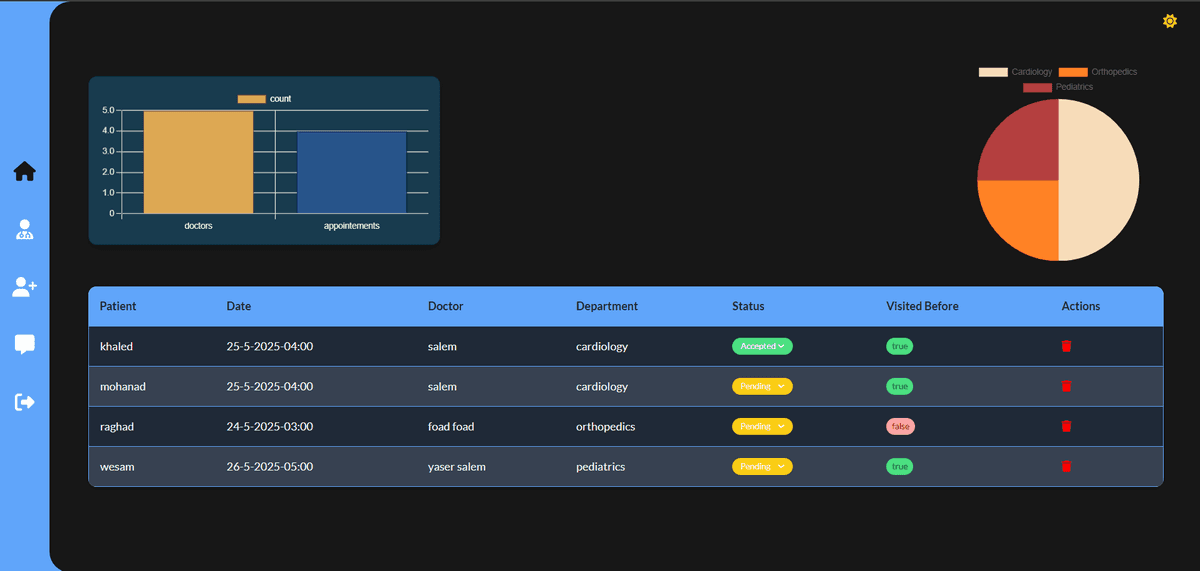The width and height of the screenshot is (1200, 571).
Task: Open wesam's Pending status dropdown
Action: [x=762, y=466]
